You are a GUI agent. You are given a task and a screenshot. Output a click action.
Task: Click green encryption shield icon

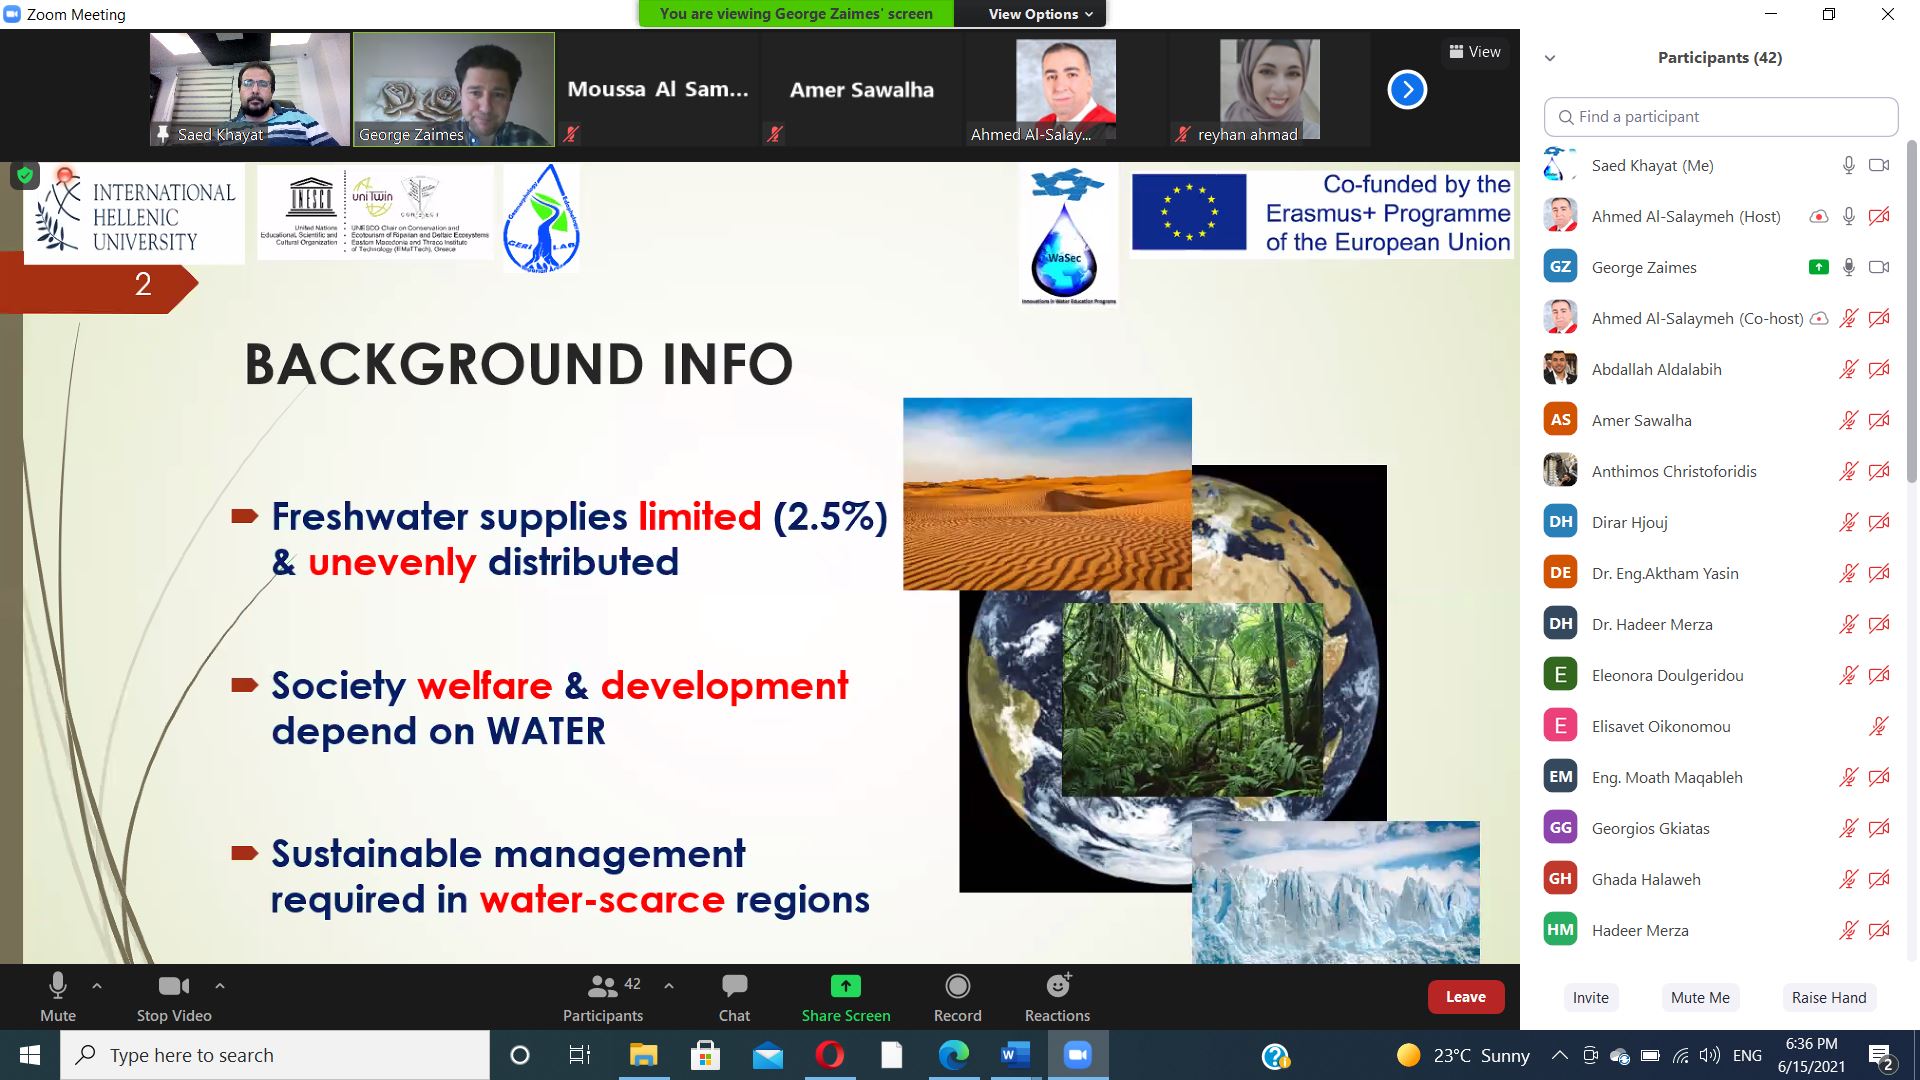[x=25, y=175]
